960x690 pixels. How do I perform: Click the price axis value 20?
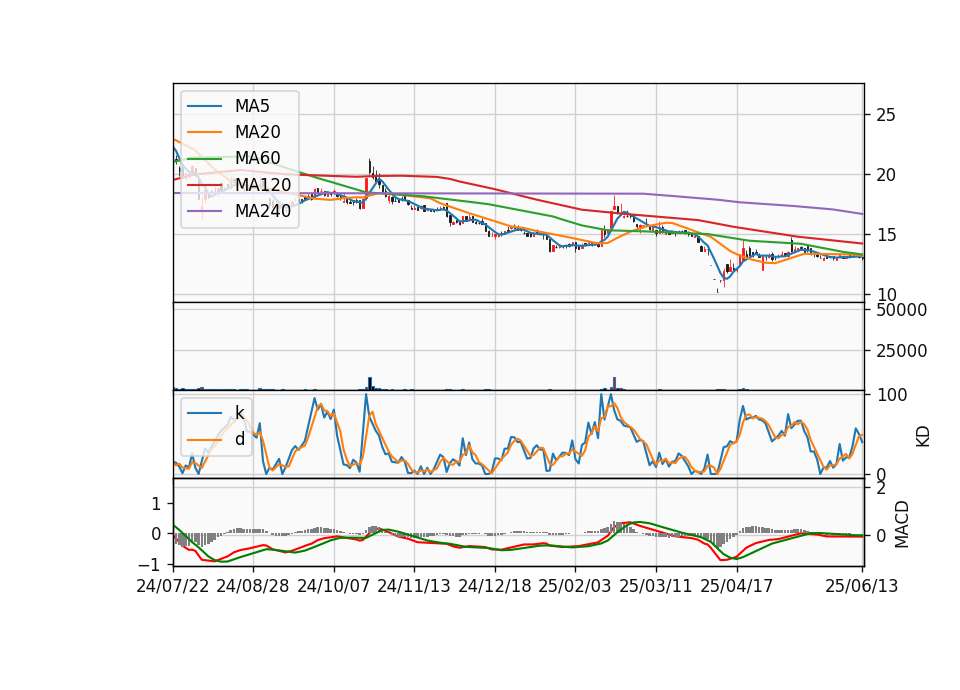[x=885, y=175]
